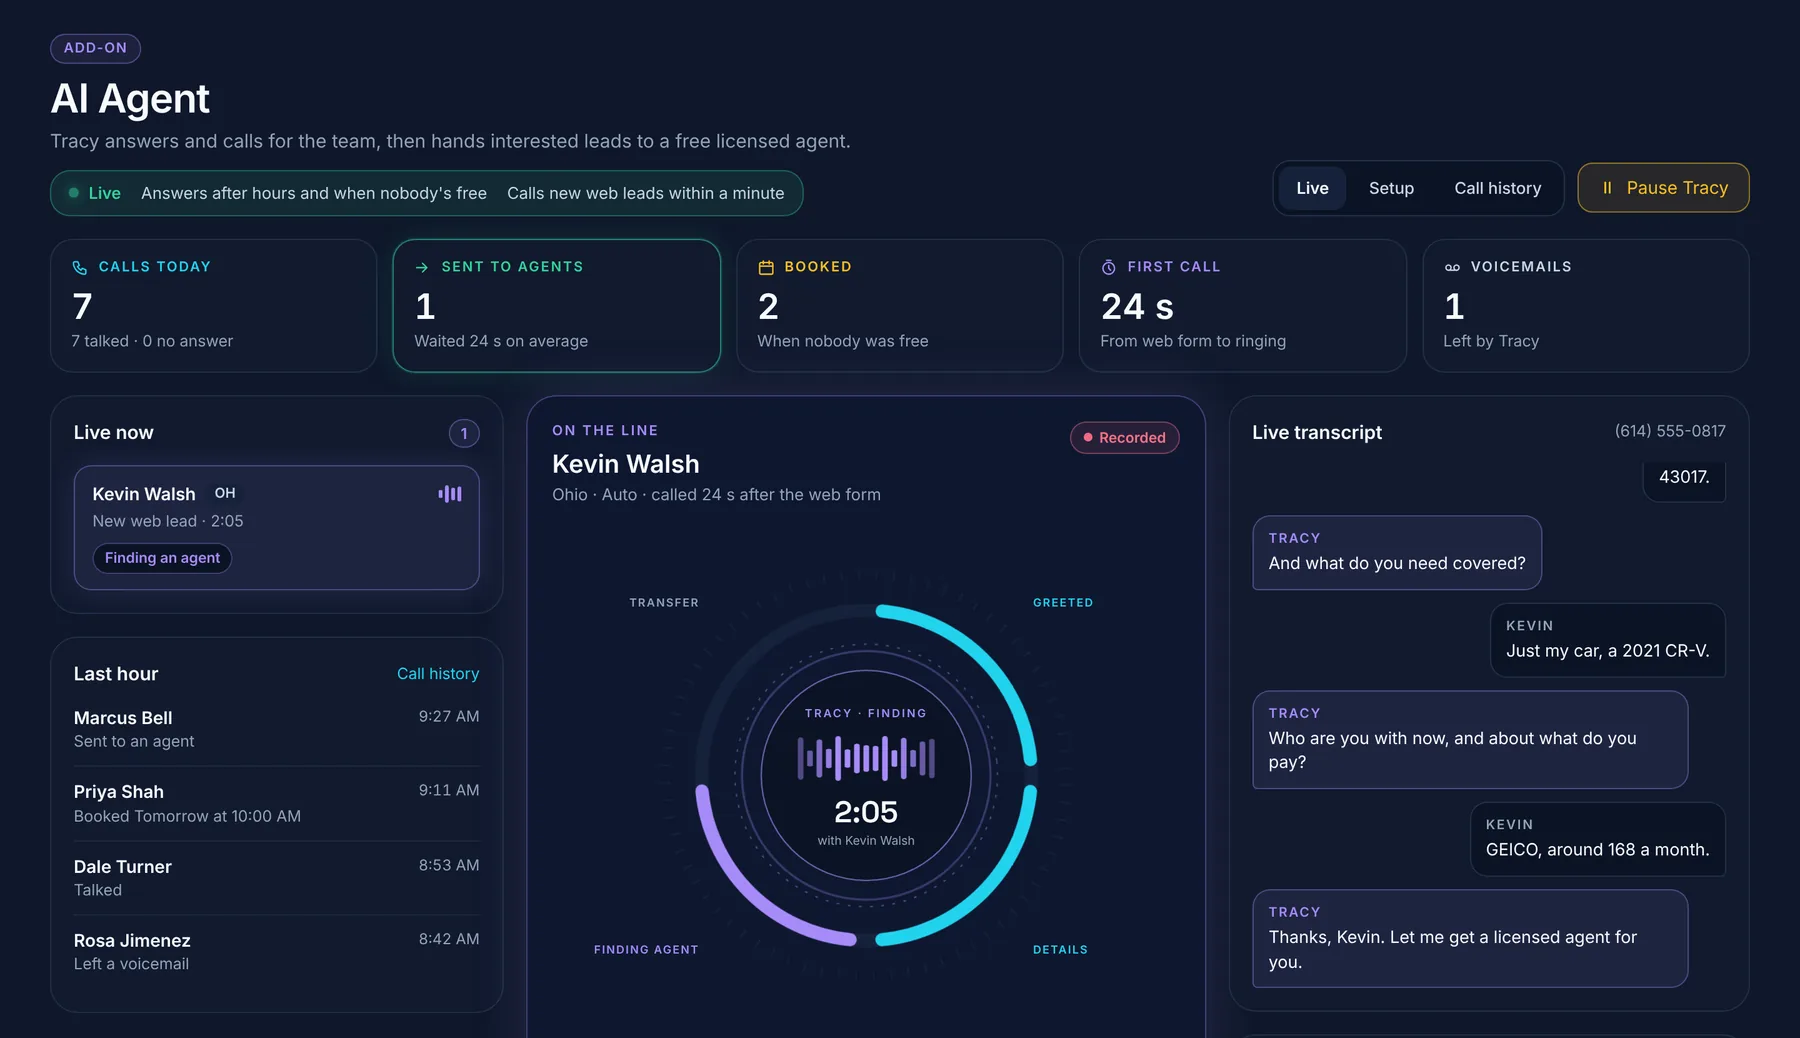Screen dimensions: 1800x1038
Task: Open Call history link in Last hour
Action: [x=438, y=674]
